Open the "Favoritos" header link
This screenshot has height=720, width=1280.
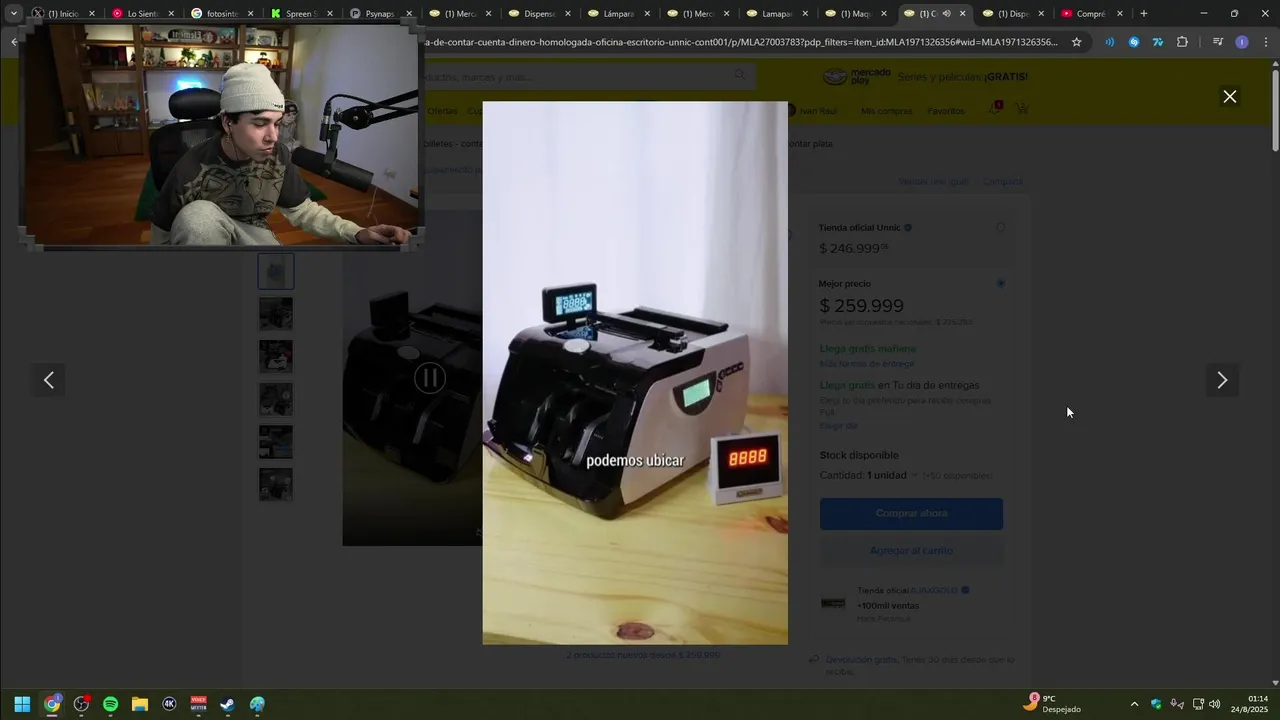pos(946,111)
